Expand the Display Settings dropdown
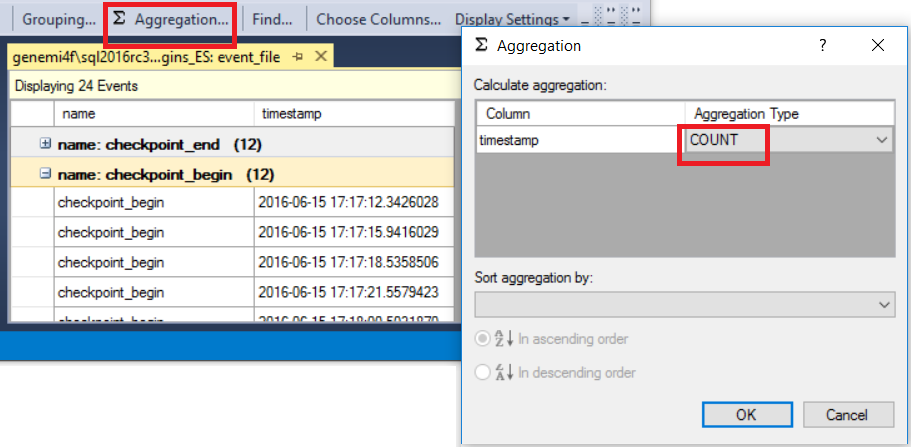 pos(512,20)
